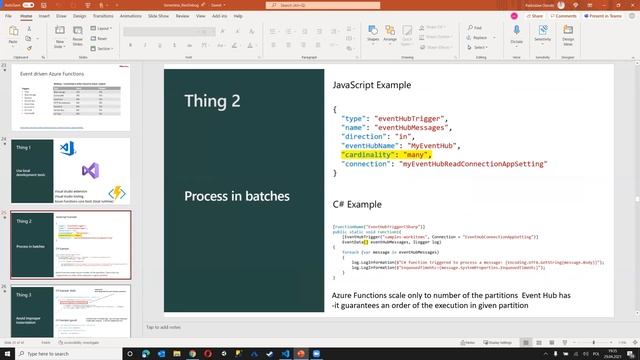This screenshot has width=640, height=360.
Task: Click the Format Painter brush icon
Action: coord(29,48)
